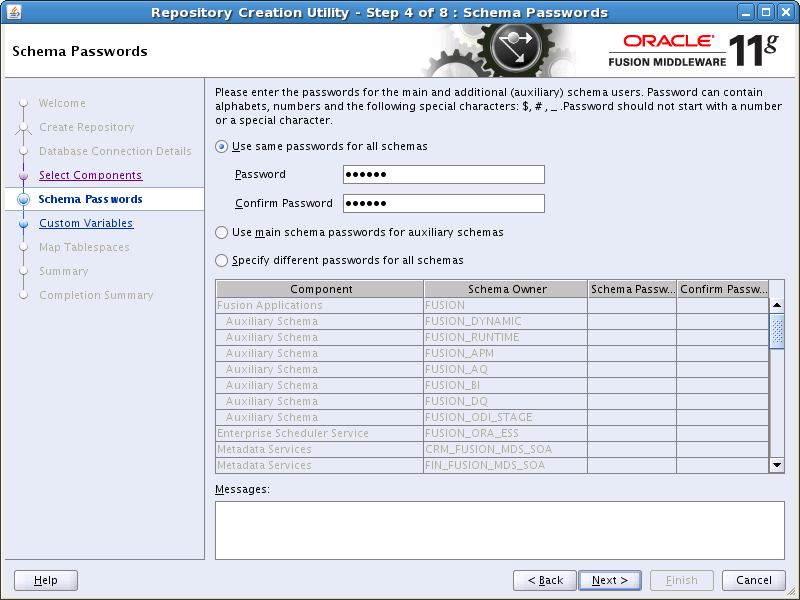Focus the Confirm Password input field
This screenshot has height=600, width=800.
pos(443,204)
